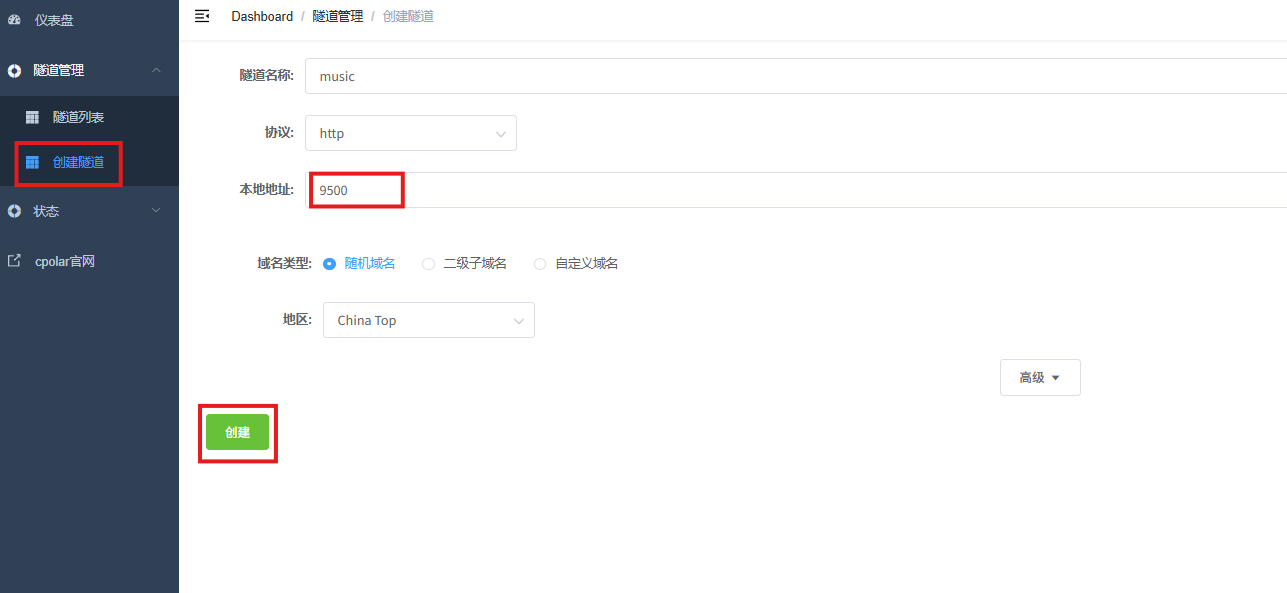
Task: Toggle the sidebar collapse hamburger icon
Action: click(x=202, y=16)
